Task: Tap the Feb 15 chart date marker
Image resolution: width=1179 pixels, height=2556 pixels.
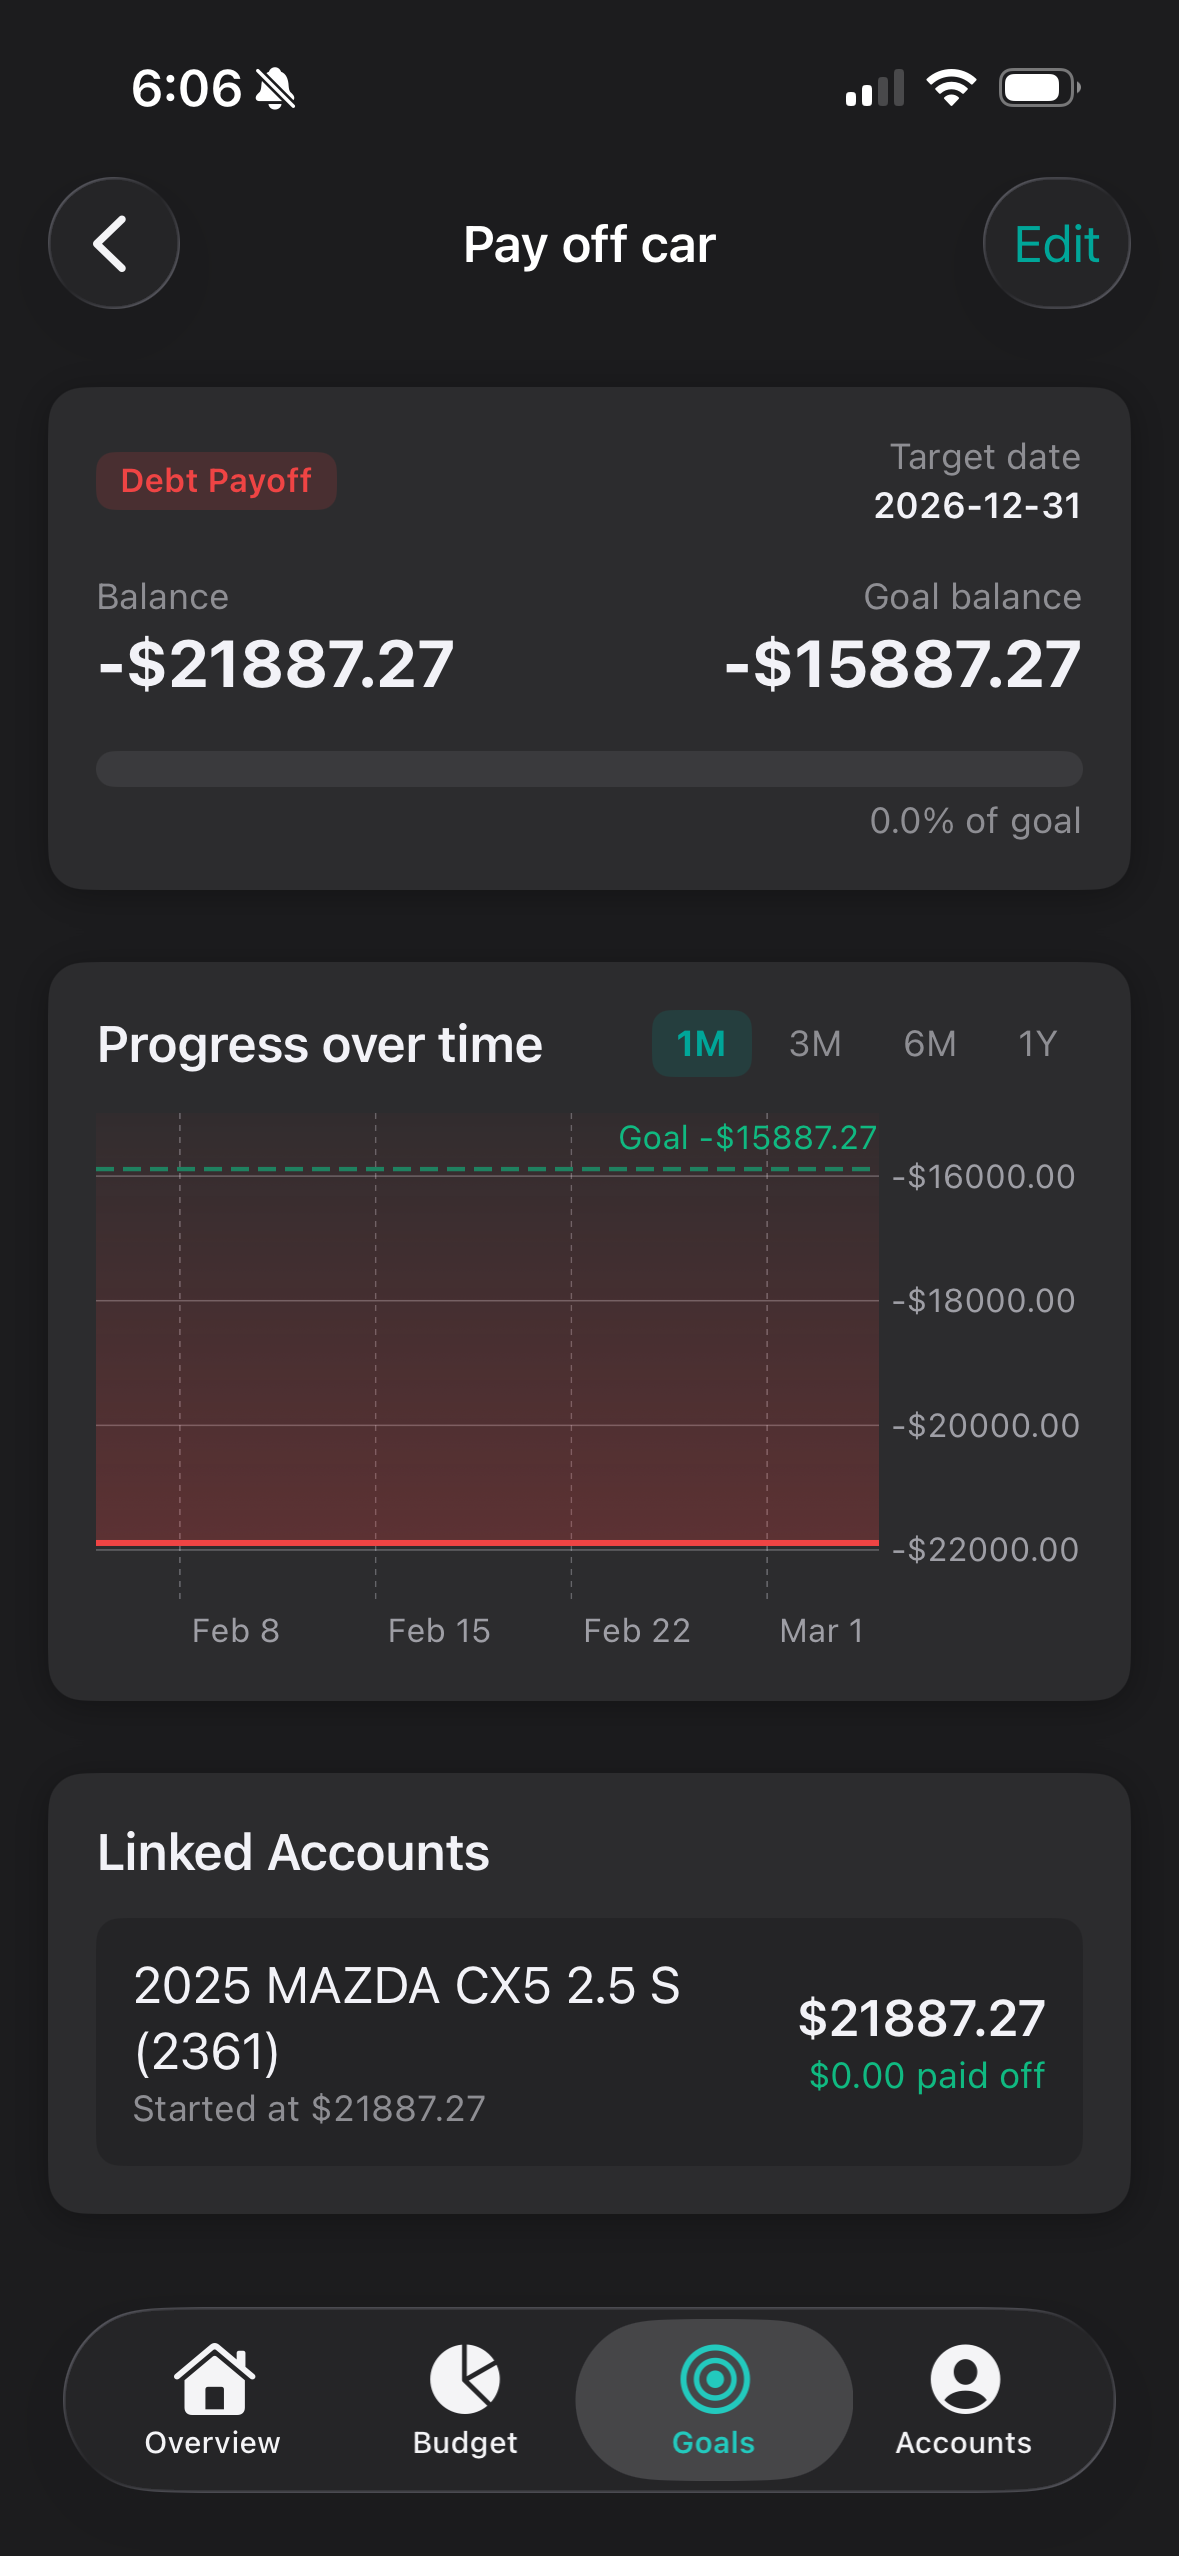Action: 439,1630
